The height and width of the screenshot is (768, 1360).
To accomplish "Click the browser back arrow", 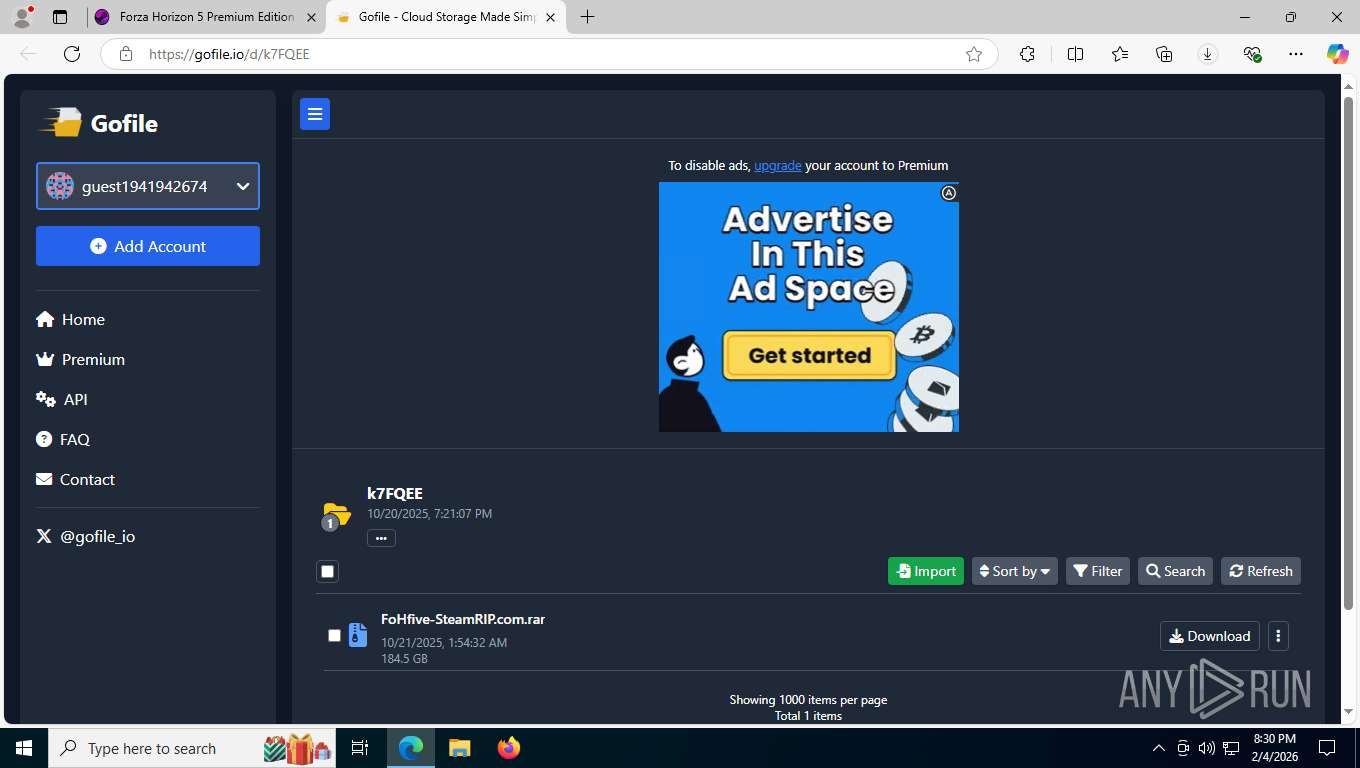I will point(28,54).
